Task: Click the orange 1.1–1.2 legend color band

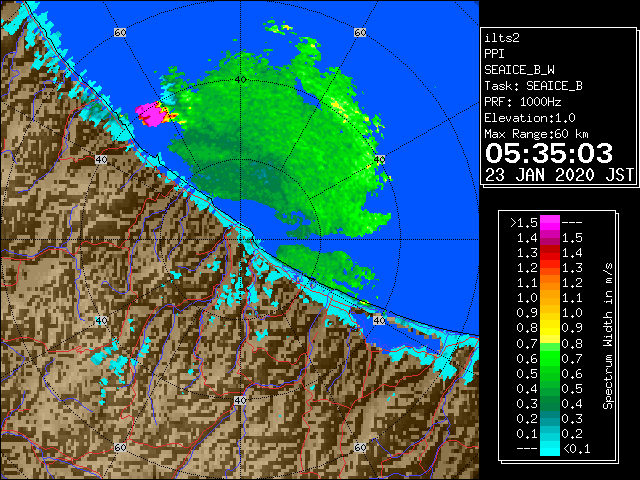Action: (x=550, y=283)
